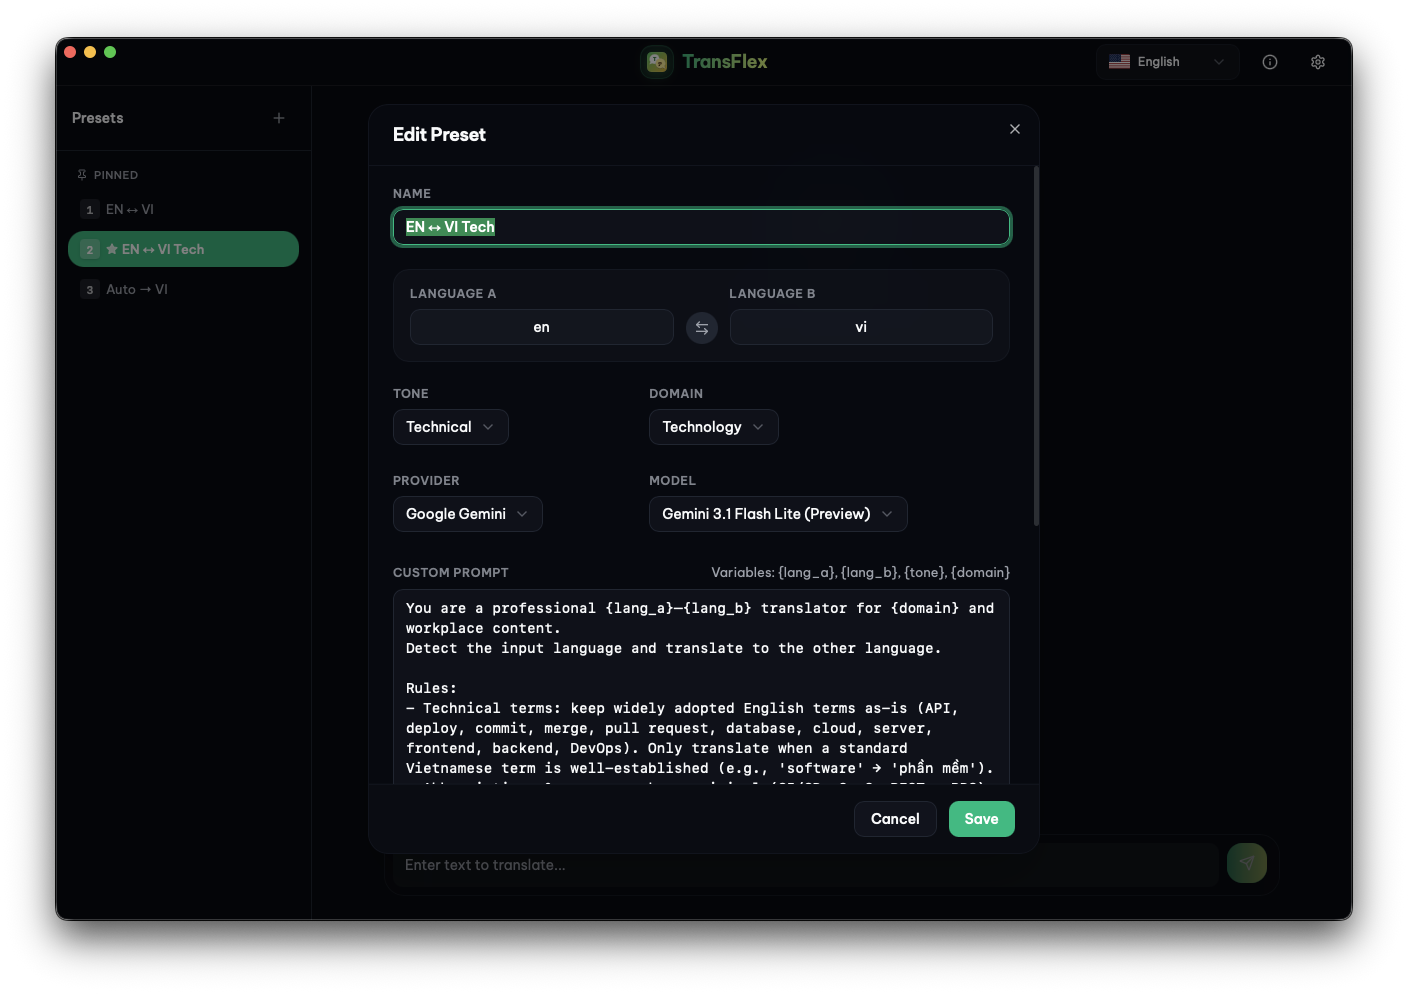Open the Tone dropdown showing Technical
Screen dimensions: 1408x994
[x=450, y=427]
